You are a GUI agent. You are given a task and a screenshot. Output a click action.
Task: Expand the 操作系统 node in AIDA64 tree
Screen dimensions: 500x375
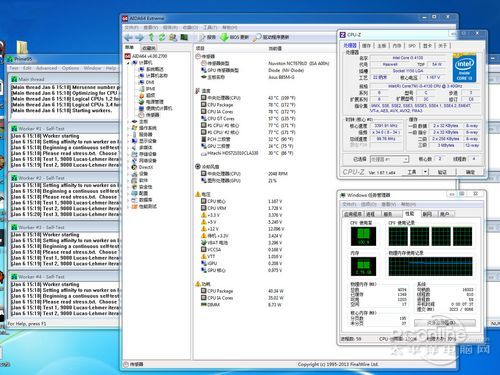click(128, 128)
